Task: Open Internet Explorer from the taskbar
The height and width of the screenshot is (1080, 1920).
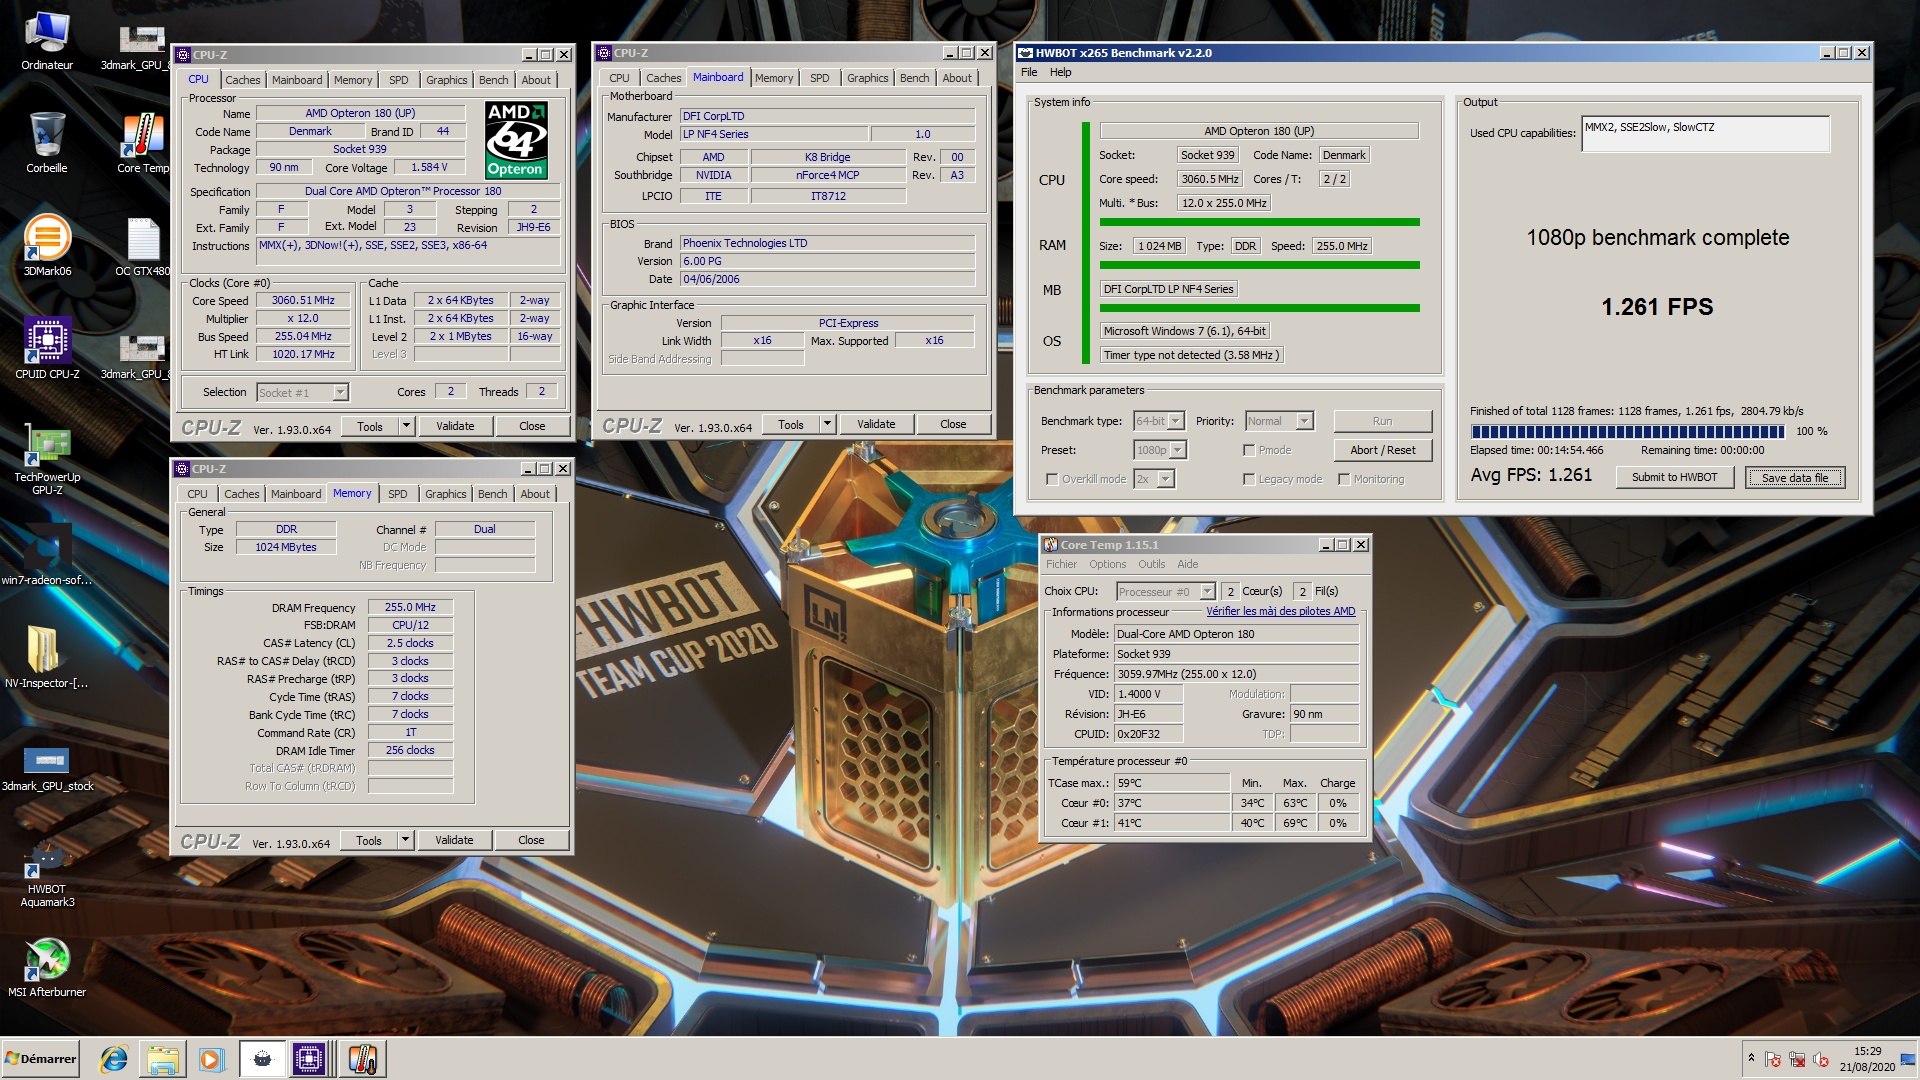Action: click(114, 1059)
